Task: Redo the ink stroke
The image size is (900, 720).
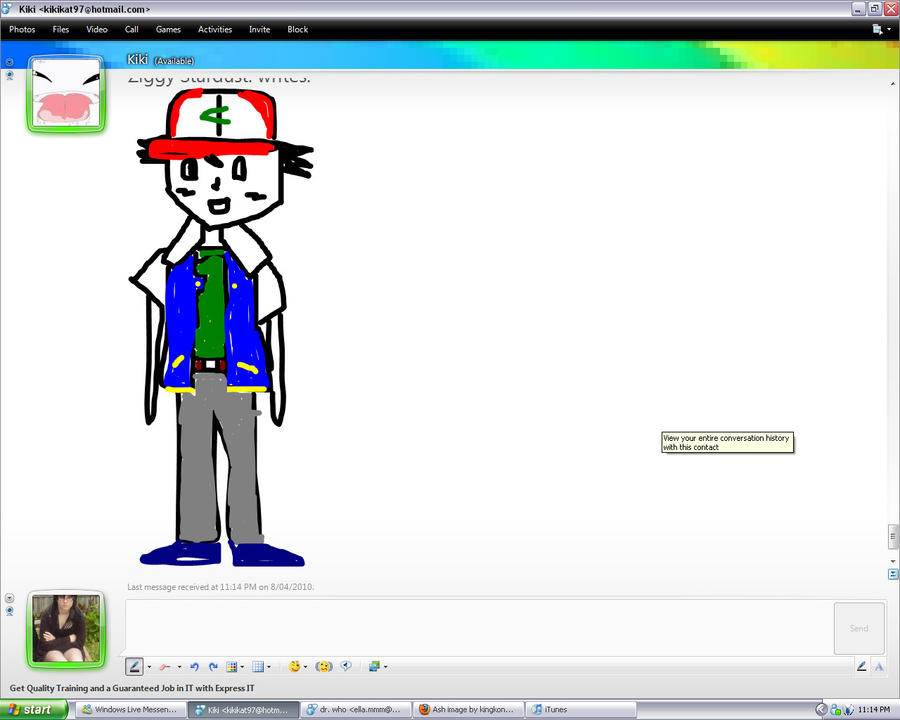Action: tap(213, 667)
